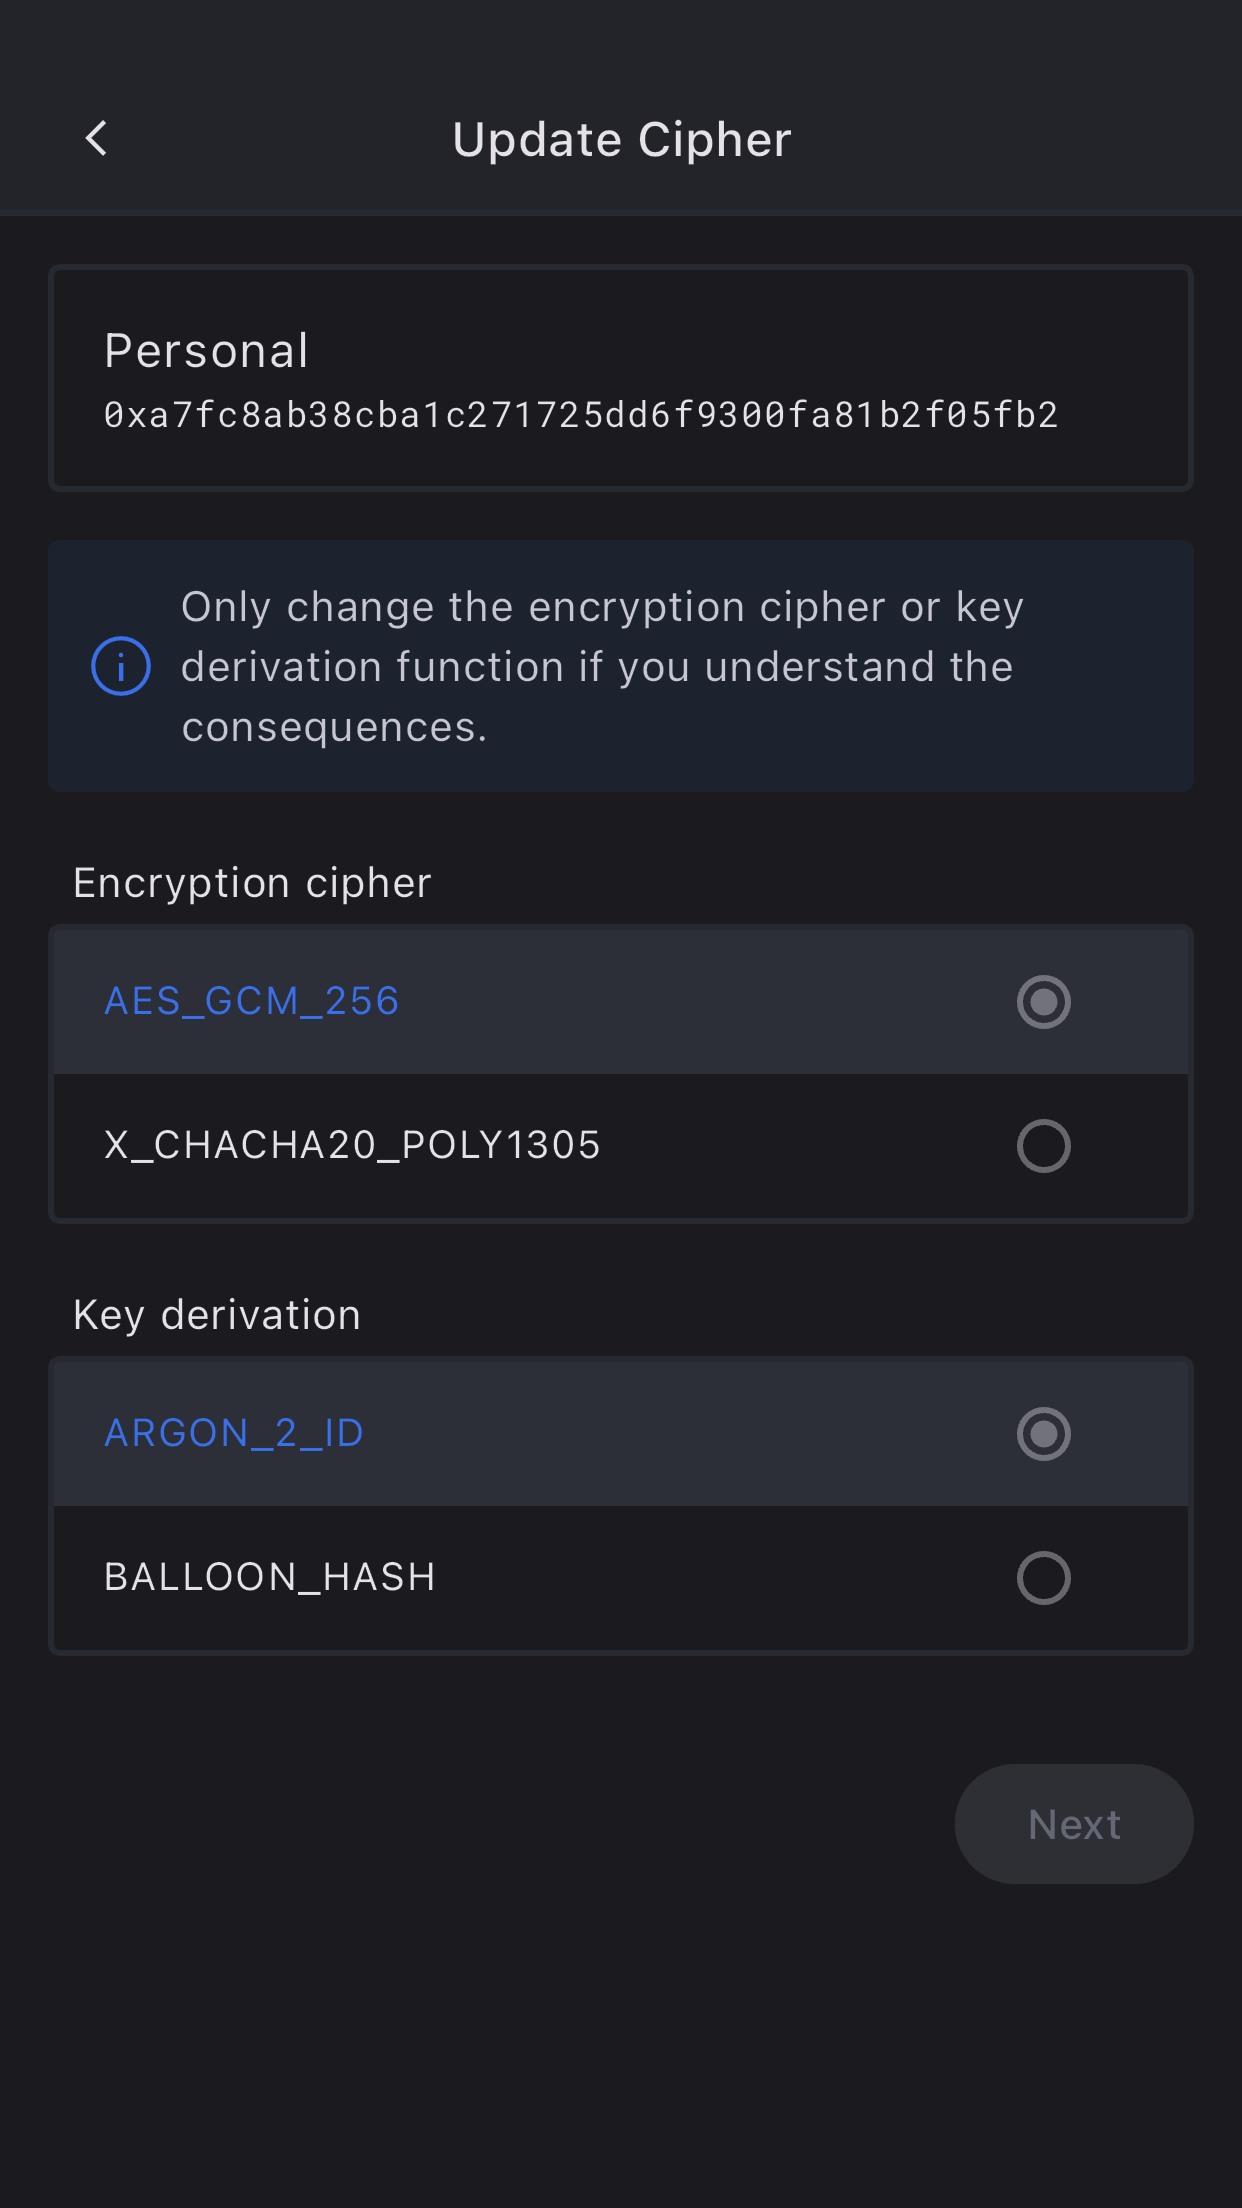Screen dimensions: 1242x2208
Task: Tap the BALLOON_HASH option label
Action: tap(270, 1578)
